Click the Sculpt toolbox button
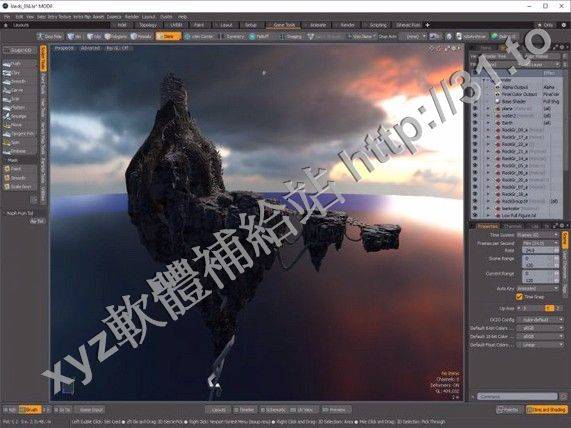The image size is (571, 428). pyautogui.click(x=20, y=50)
